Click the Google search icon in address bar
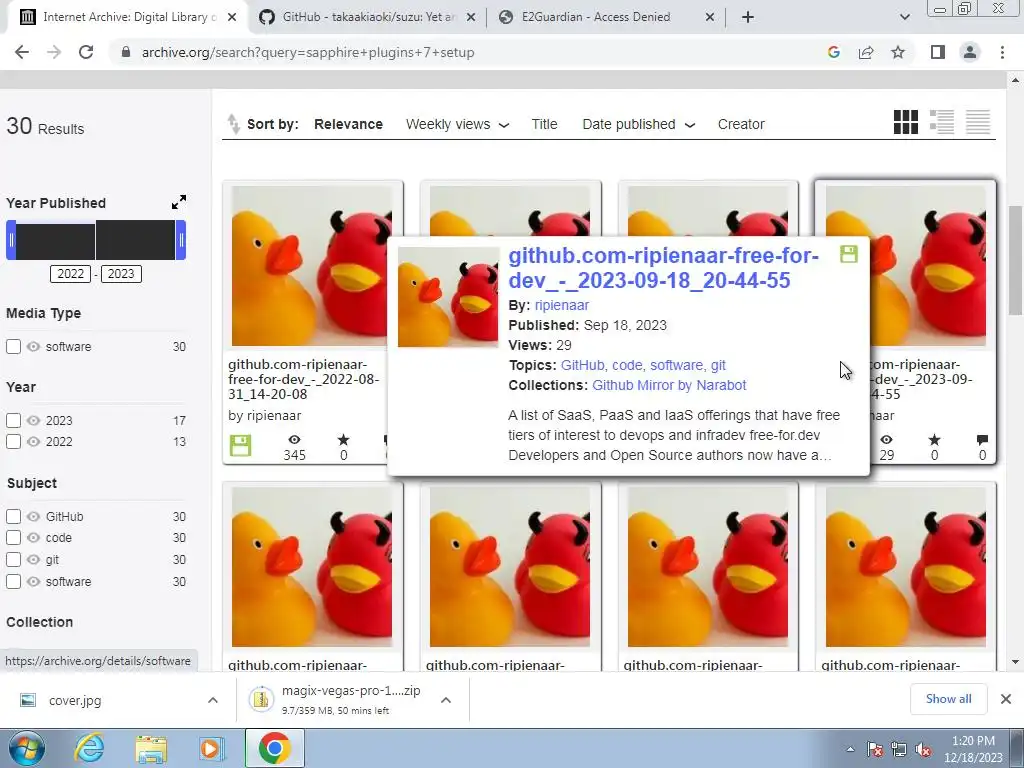This screenshot has width=1024, height=768. pyautogui.click(x=833, y=52)
